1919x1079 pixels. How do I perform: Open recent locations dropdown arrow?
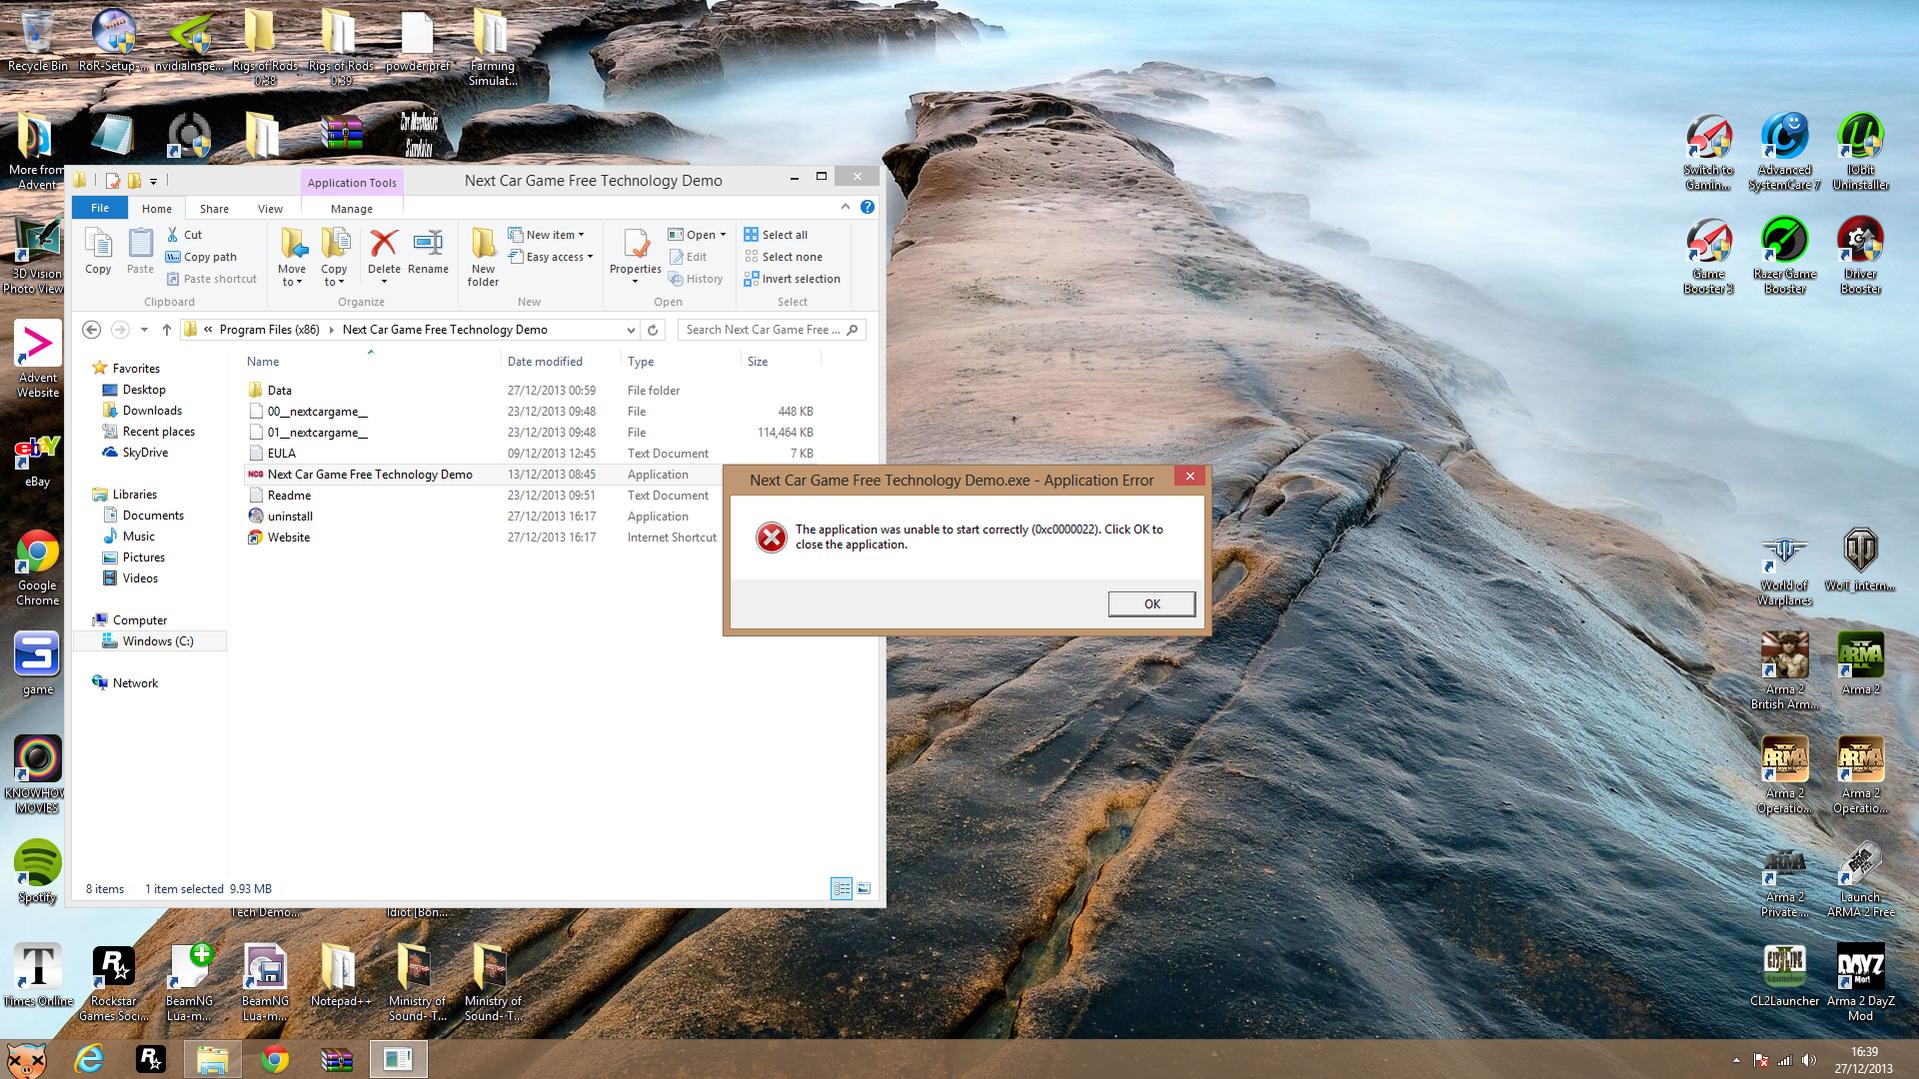(144, 329)
